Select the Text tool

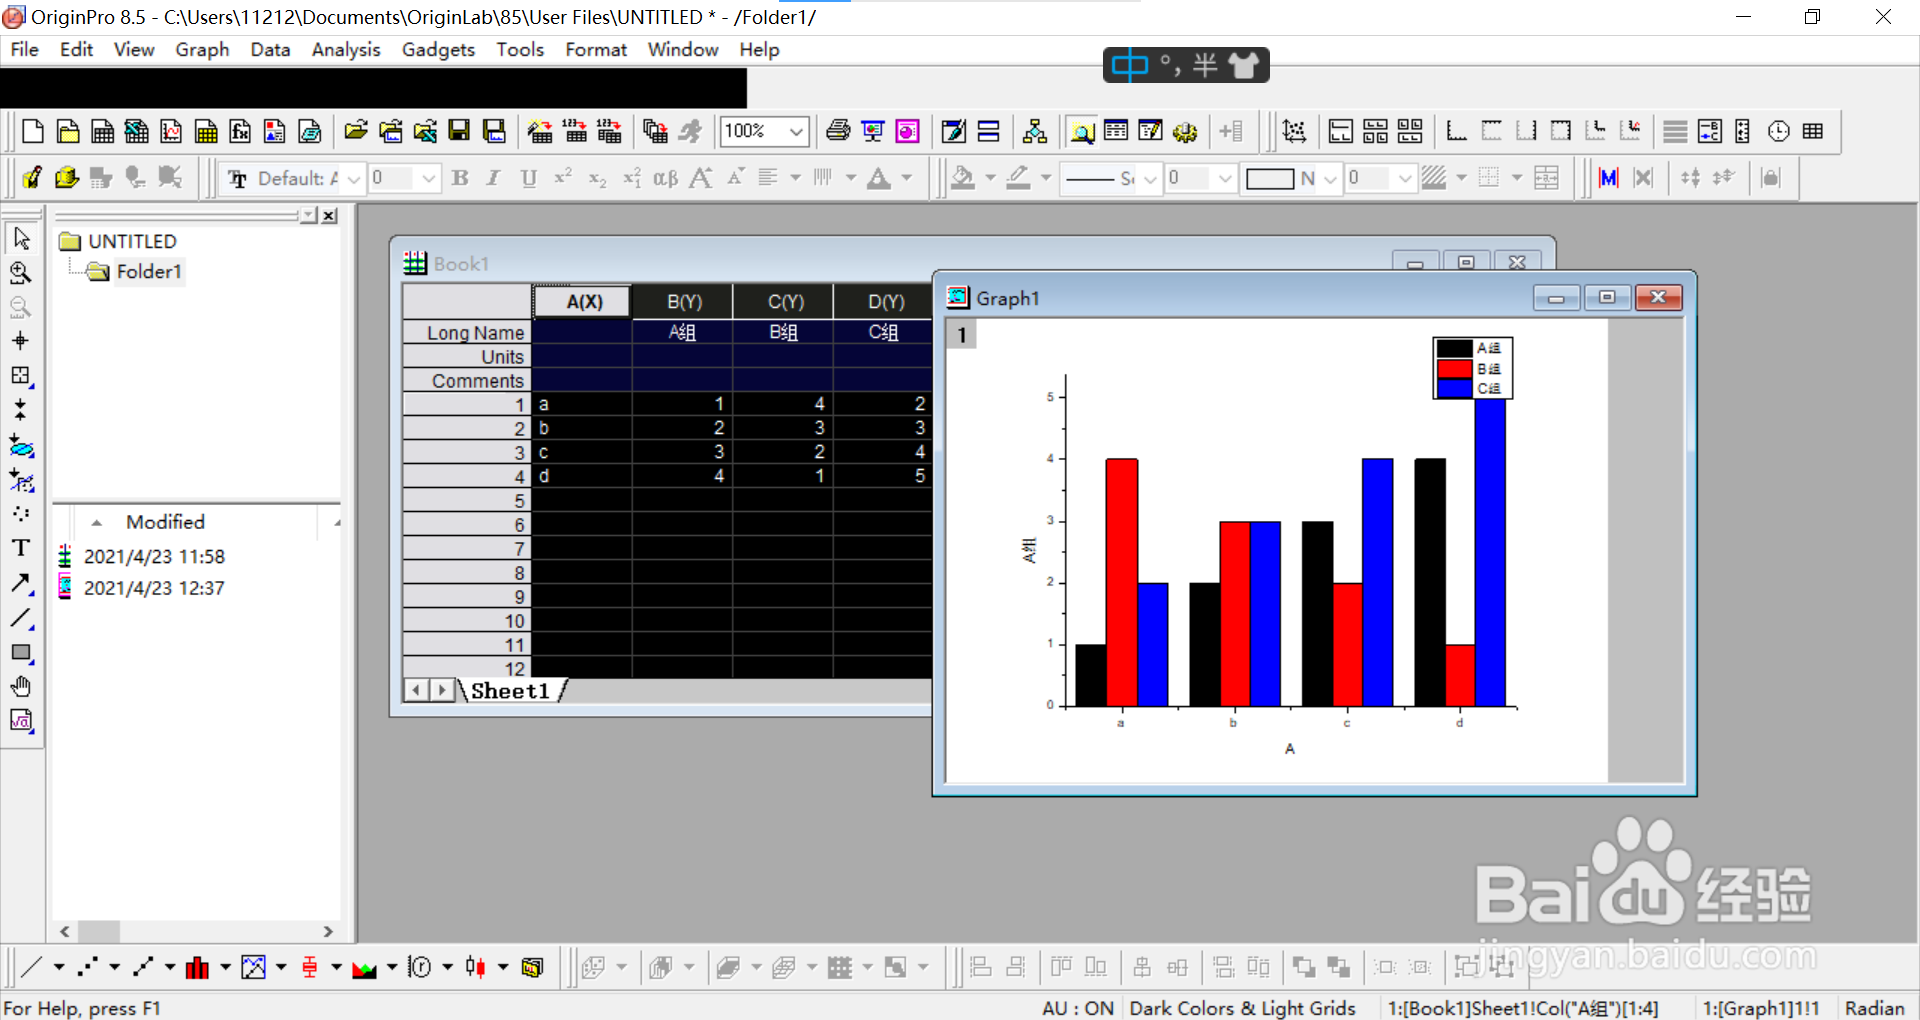[x=21, y=548]
